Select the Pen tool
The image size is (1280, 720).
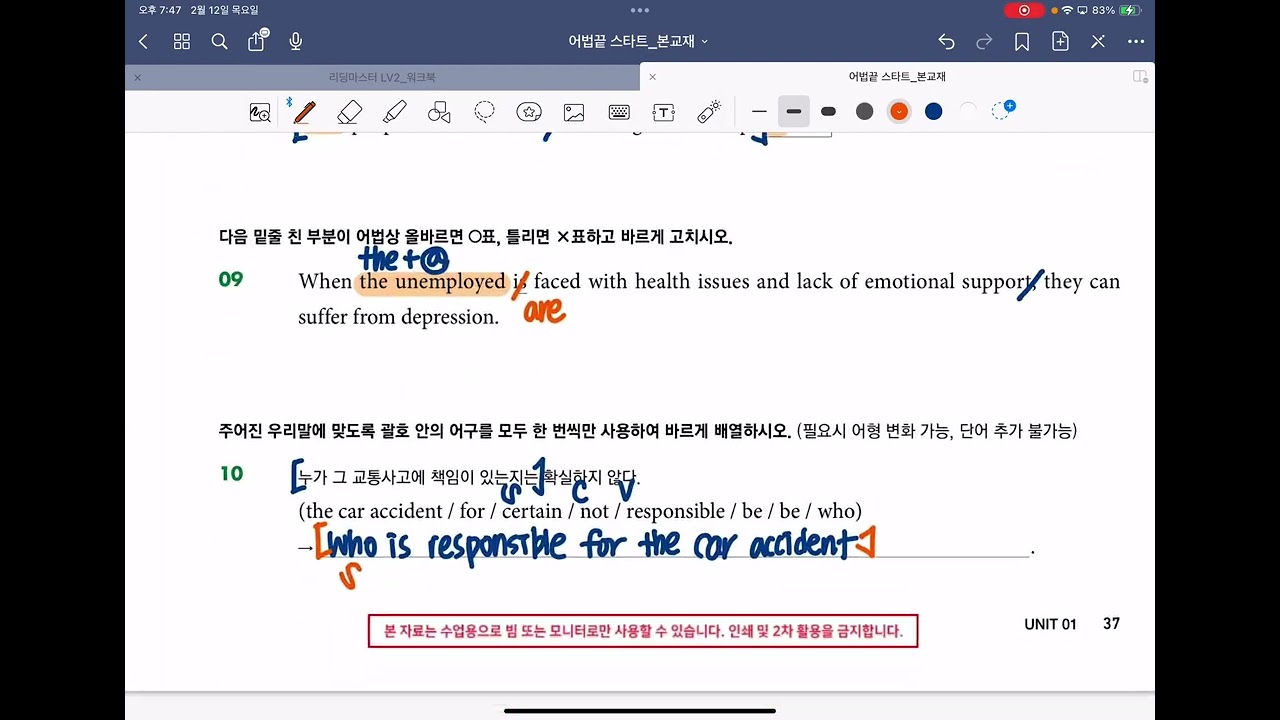click(304, 112)
